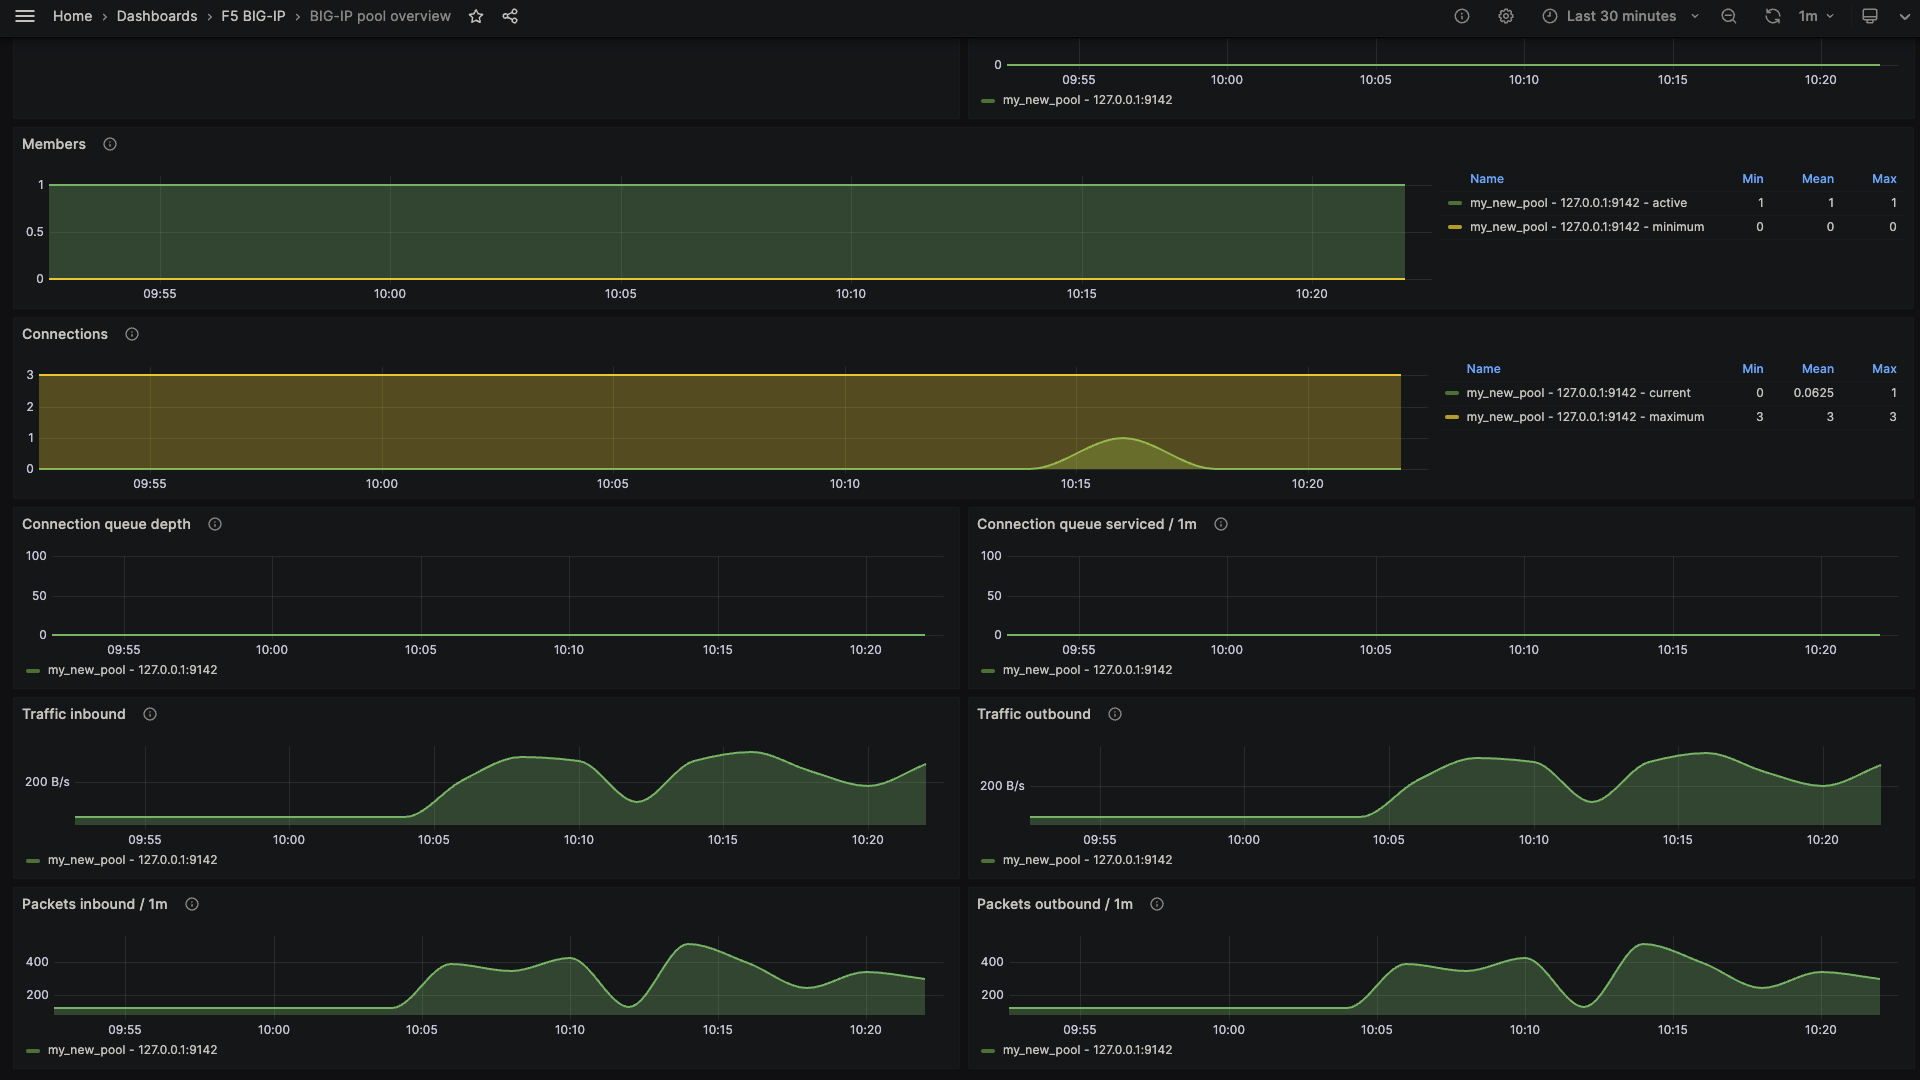This screenshot has width=1920, height=1080.
Task: Toggle the maximum connections legend series
Action: [x=1584, y=417]
